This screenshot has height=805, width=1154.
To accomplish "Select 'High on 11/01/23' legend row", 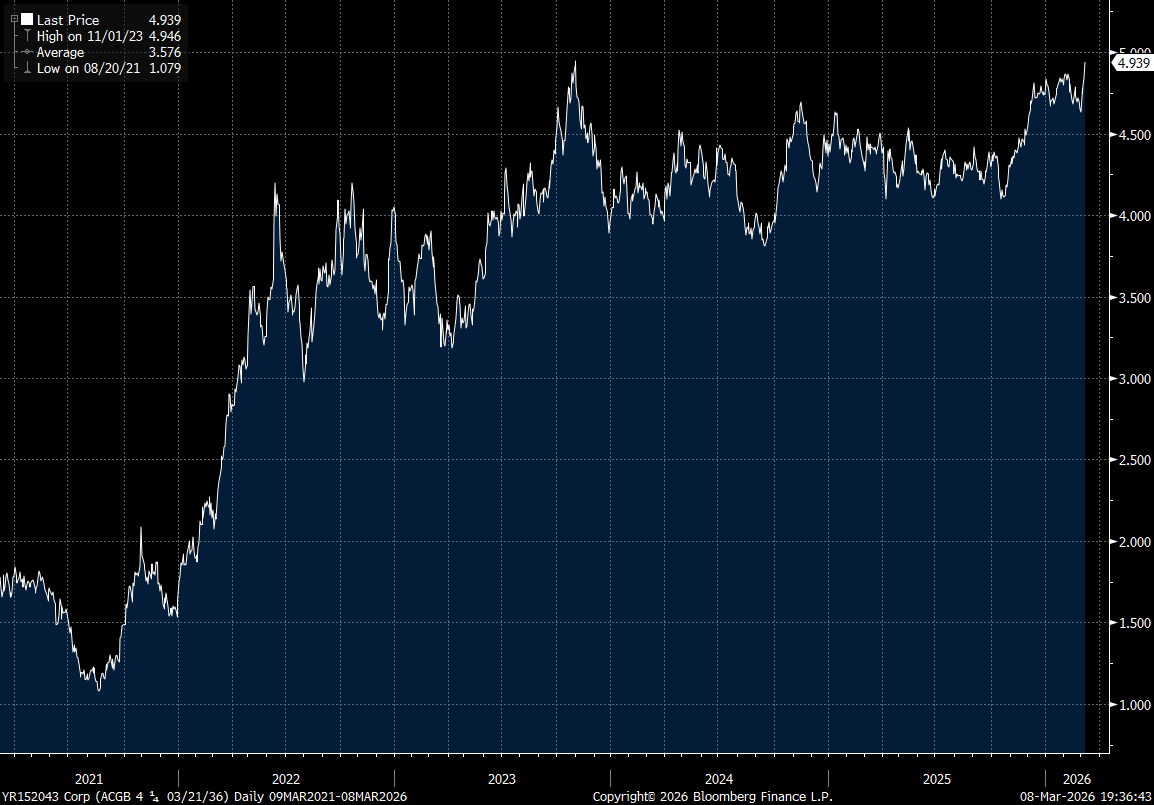I will 90,36.
